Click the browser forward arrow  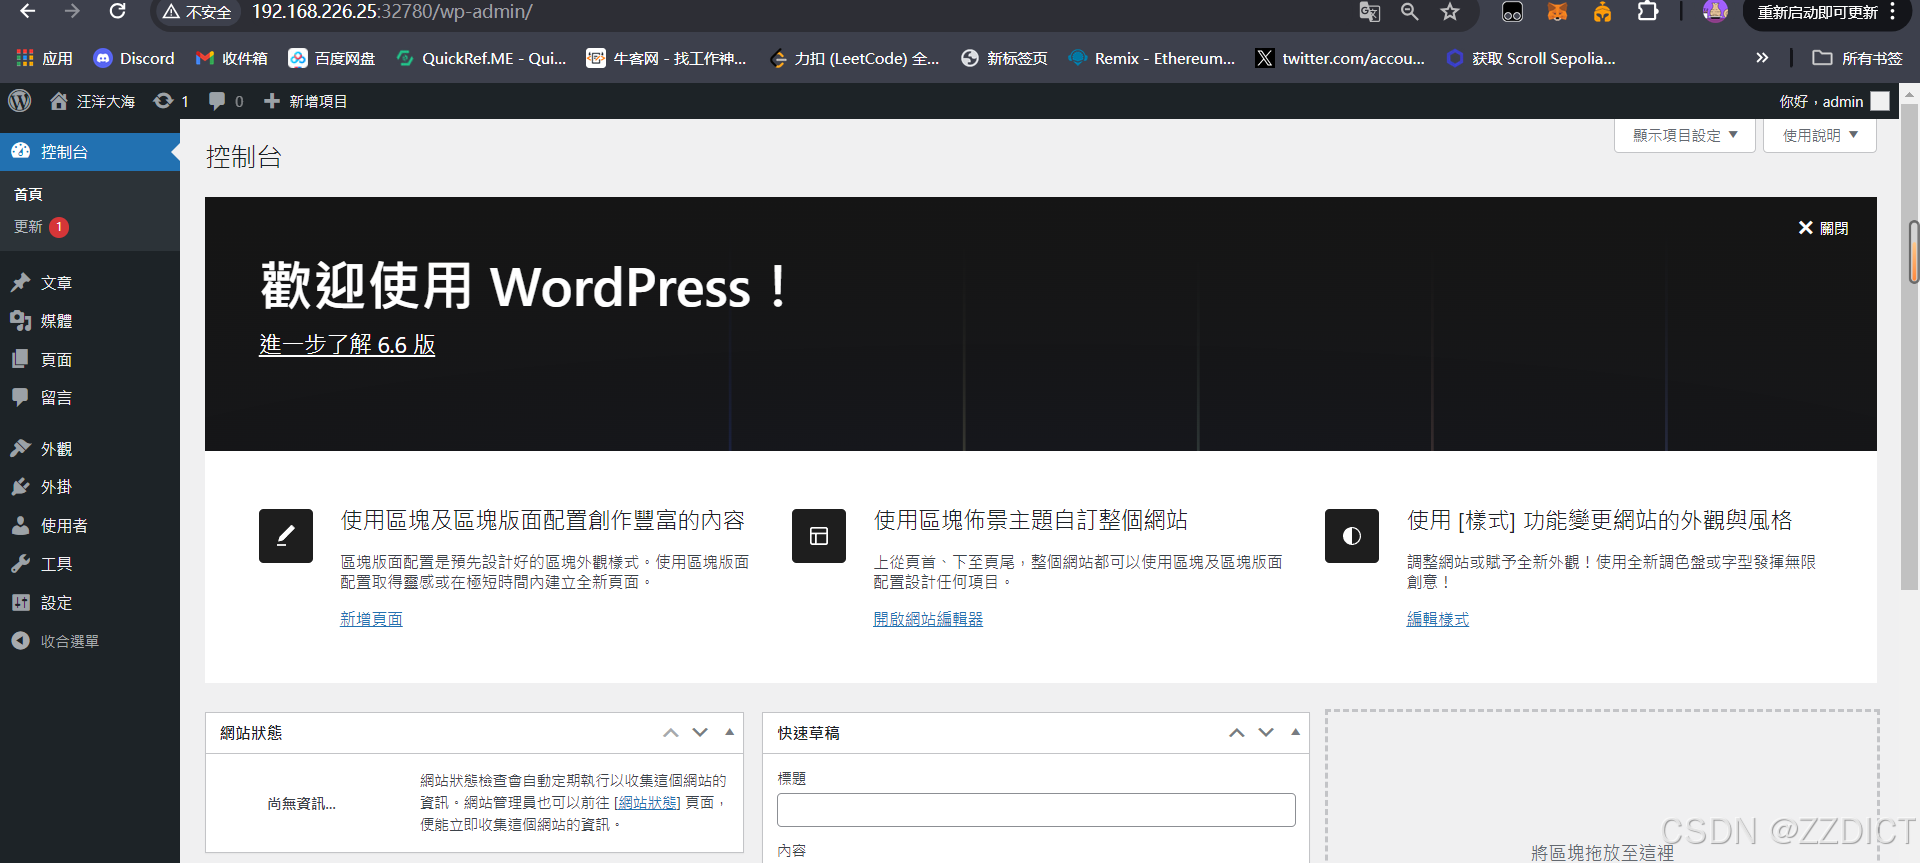click(x=72, y=11)
